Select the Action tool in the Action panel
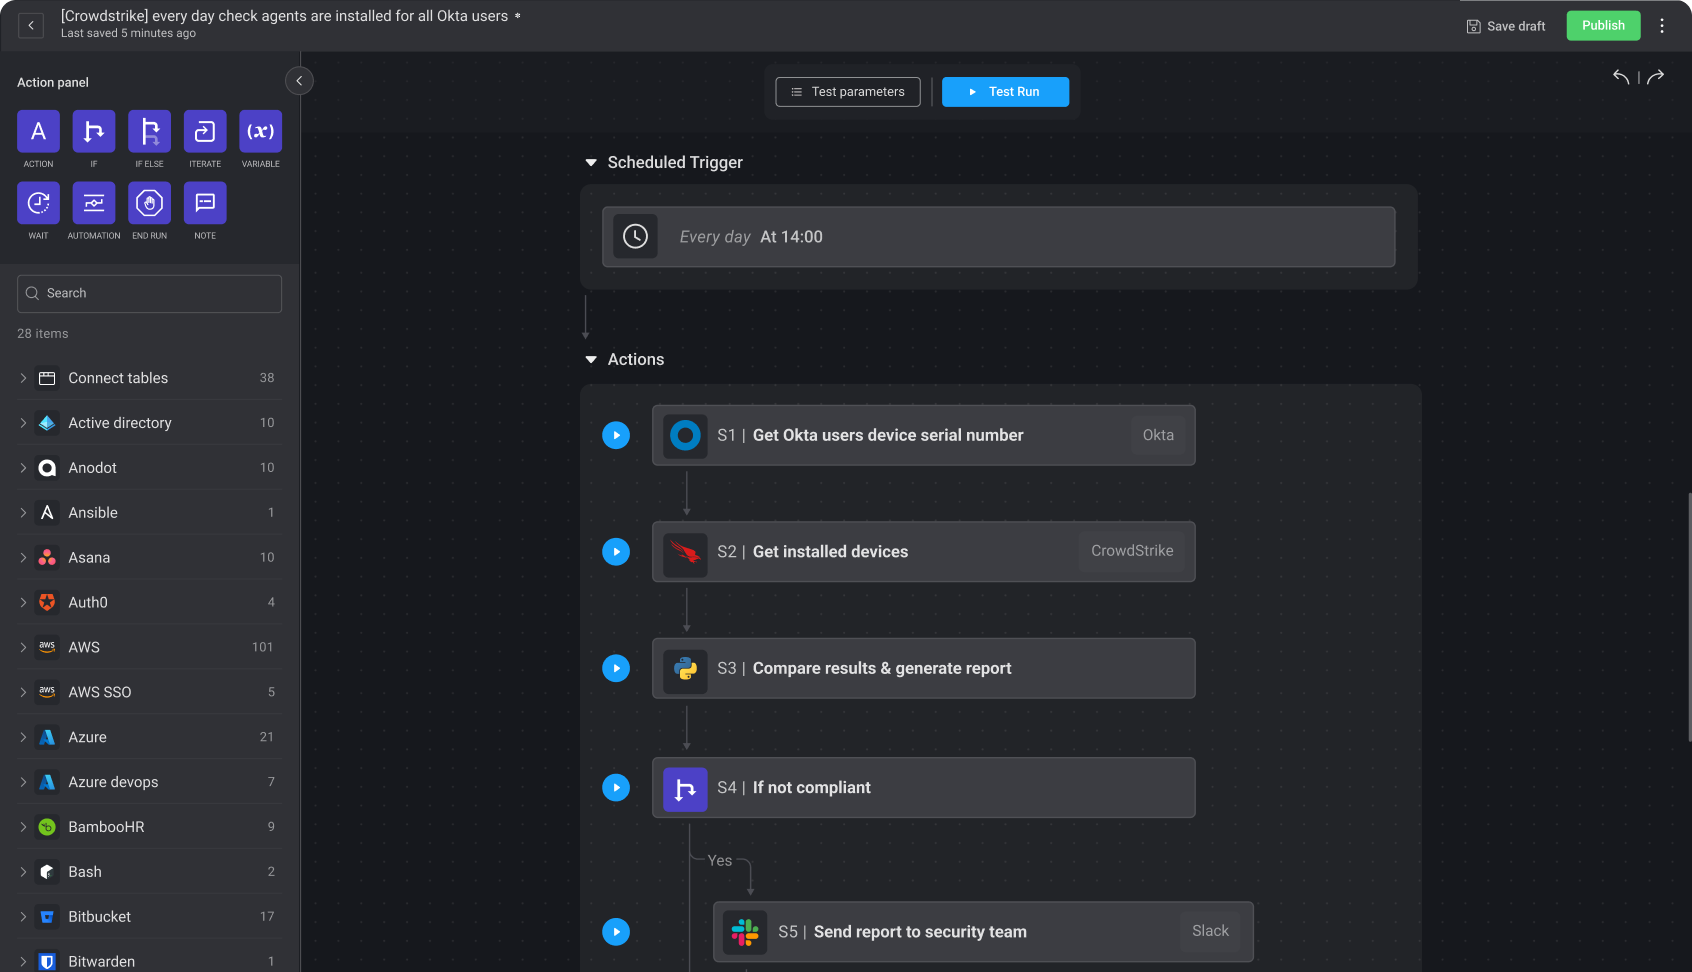 coord(38,132)
